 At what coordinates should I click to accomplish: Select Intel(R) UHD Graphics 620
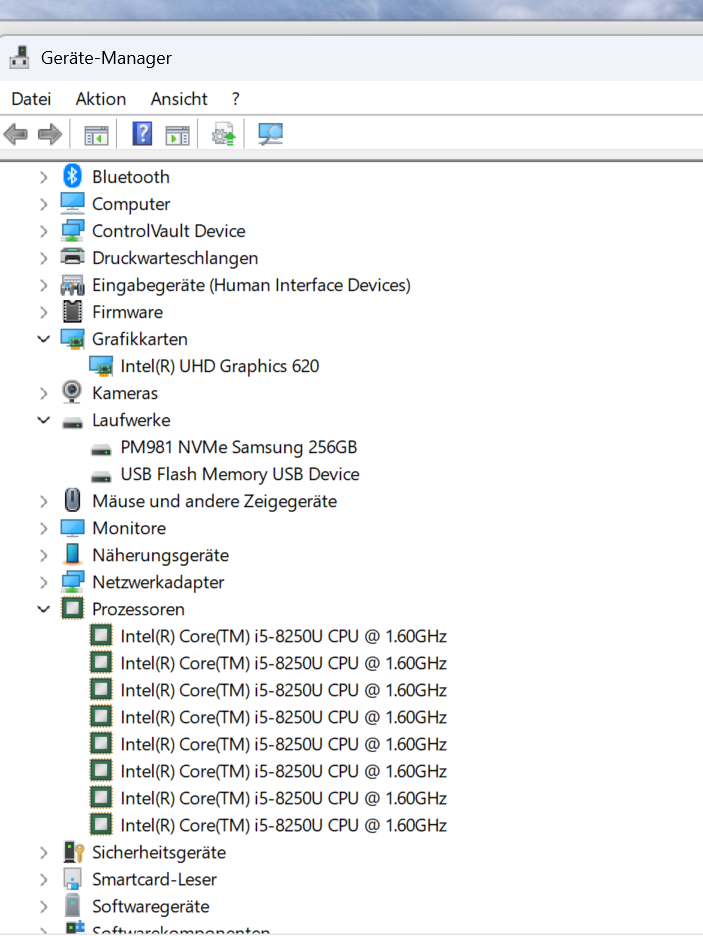pos(220,366)
